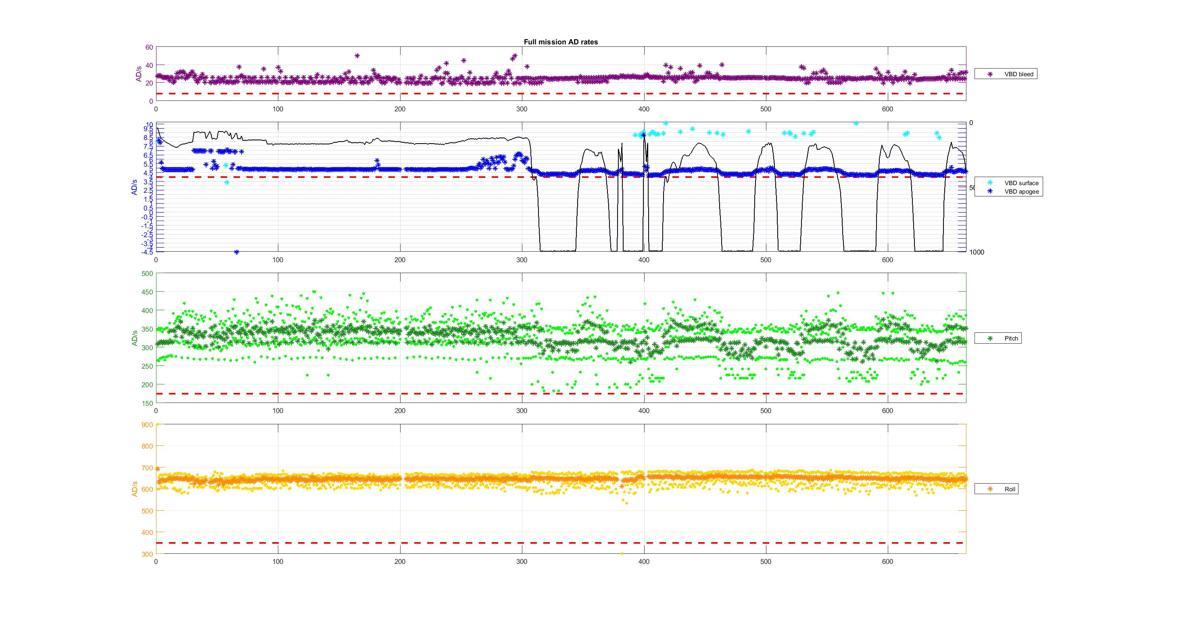Click the 500 x-axis tick below the VBD apogee plot
Screen dimensions: 1200x622
coord(766,259)
